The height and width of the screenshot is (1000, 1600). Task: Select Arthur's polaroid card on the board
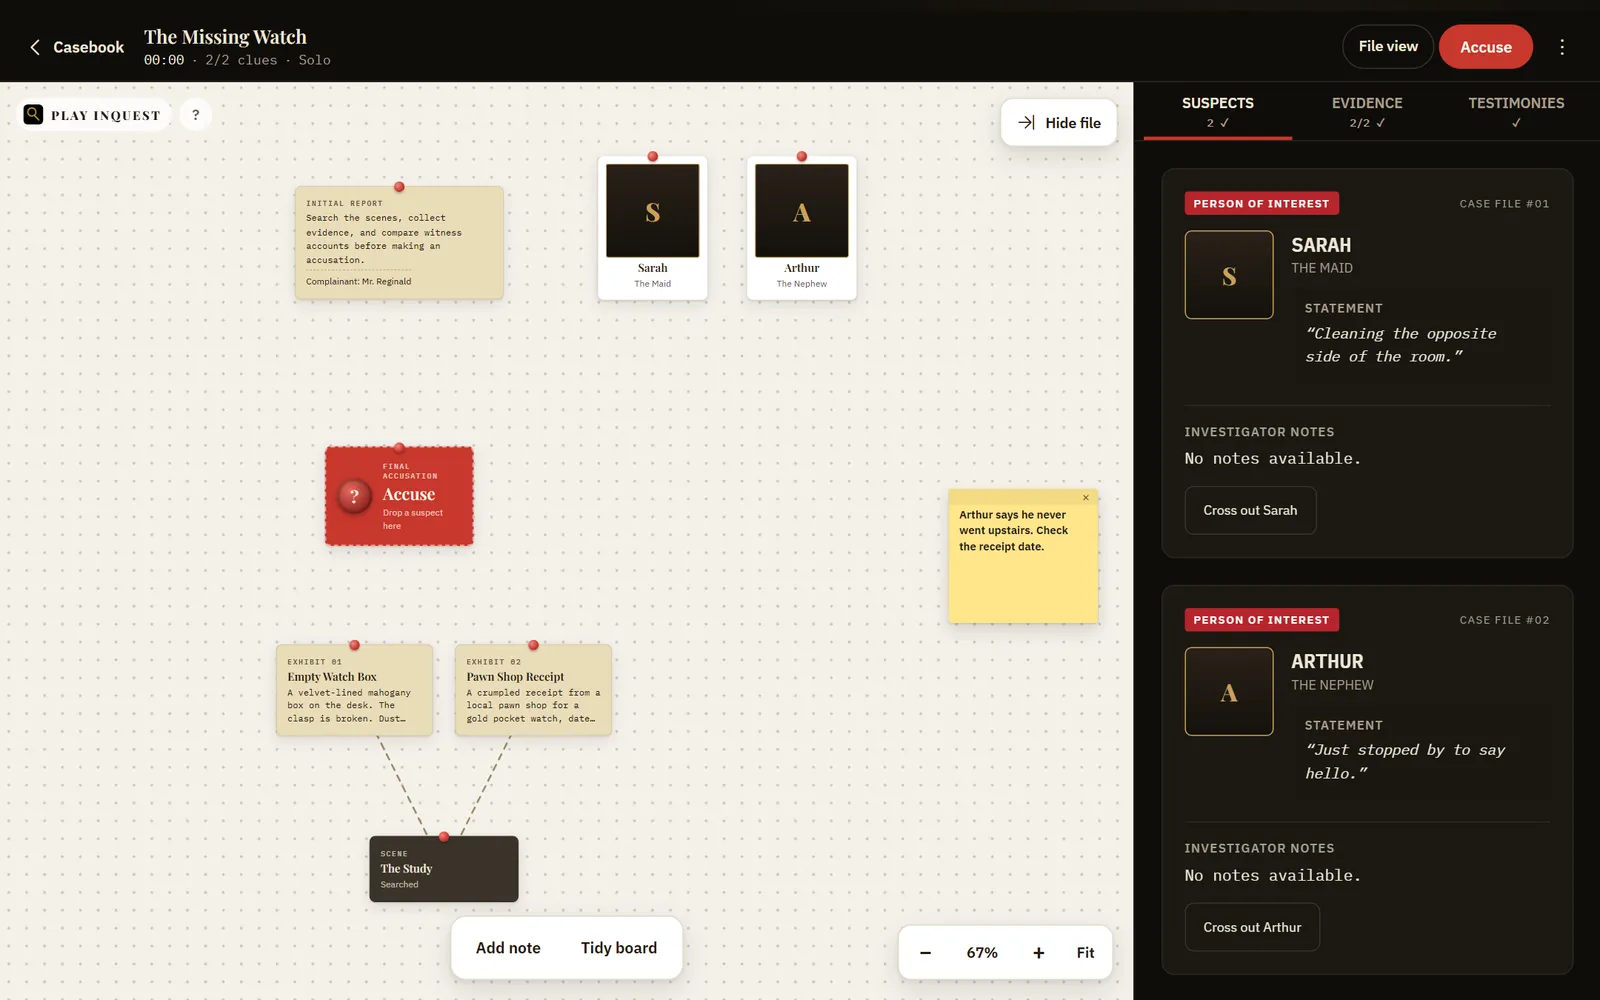pos(802,228)
